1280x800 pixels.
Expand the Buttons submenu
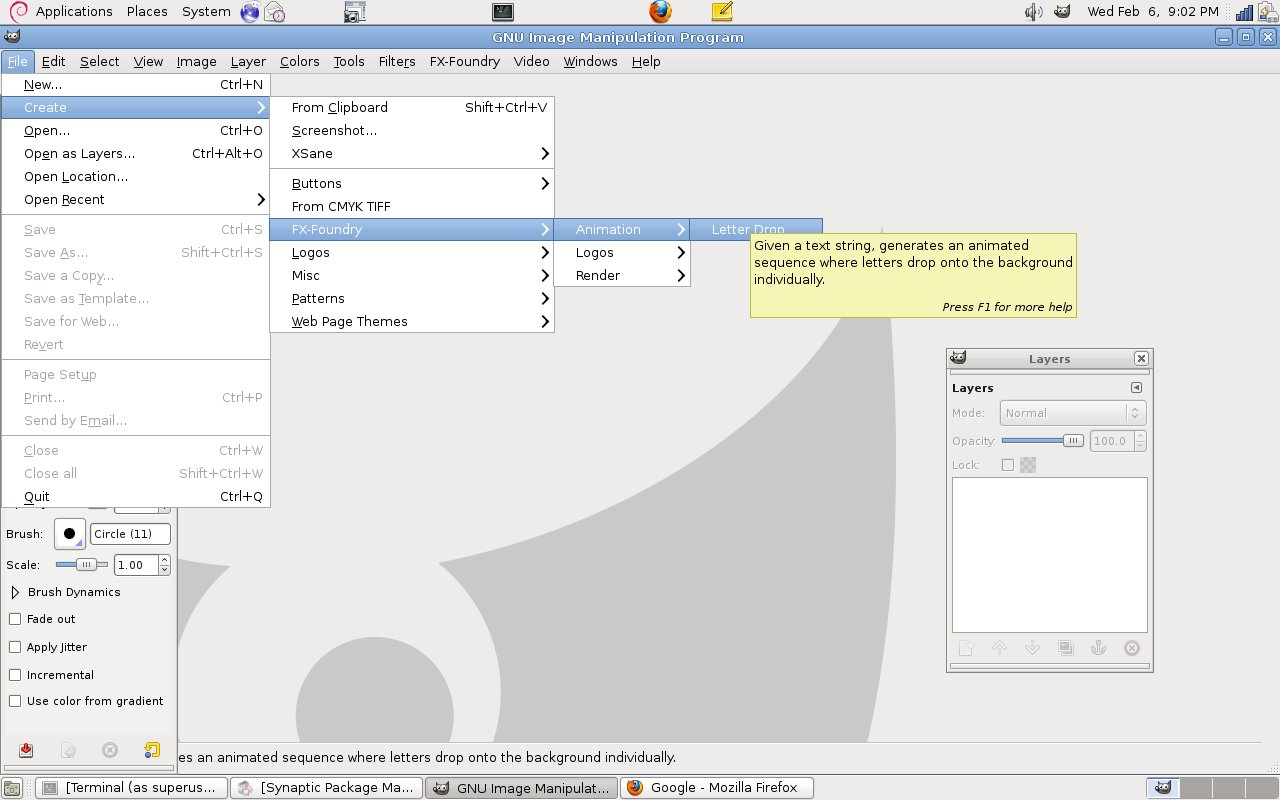[412, 183]
